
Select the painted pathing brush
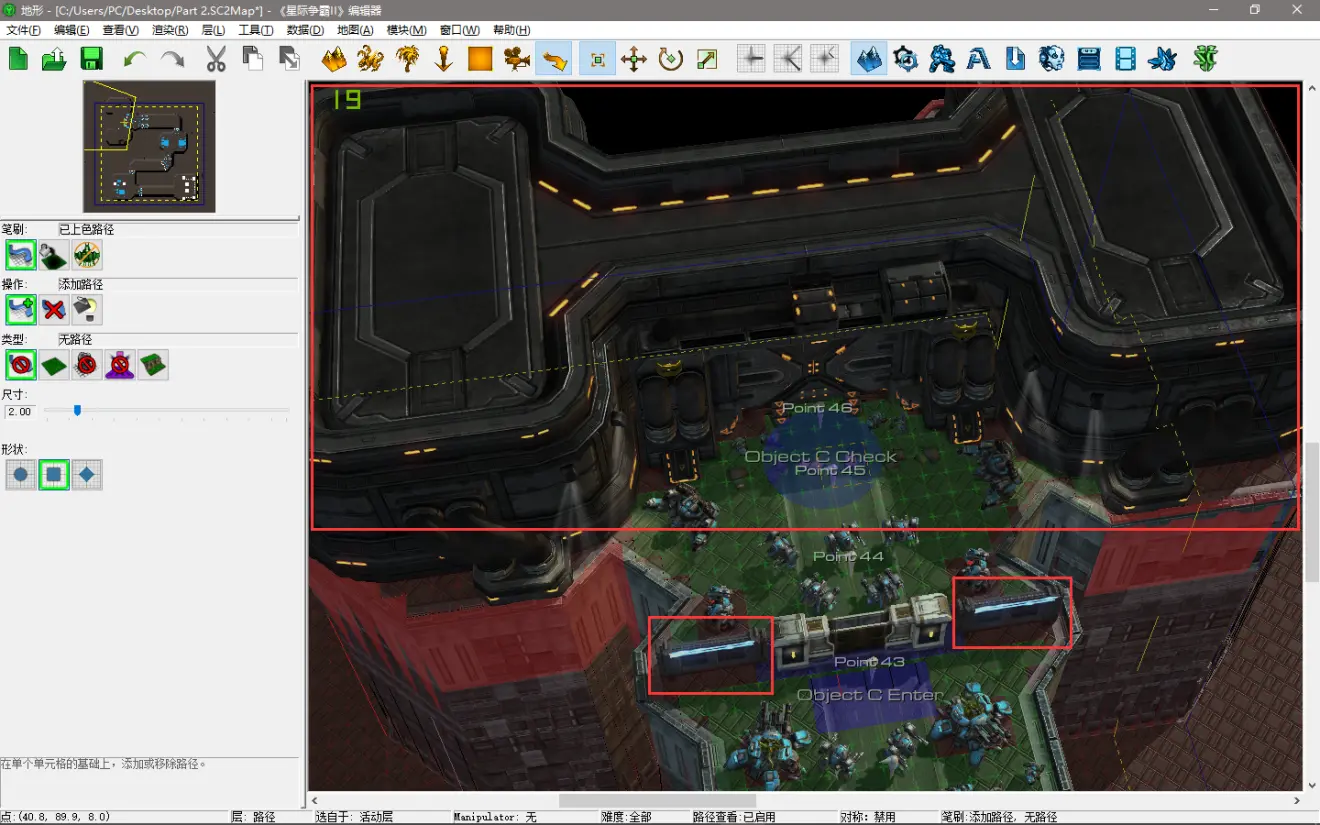pos(20,255)
